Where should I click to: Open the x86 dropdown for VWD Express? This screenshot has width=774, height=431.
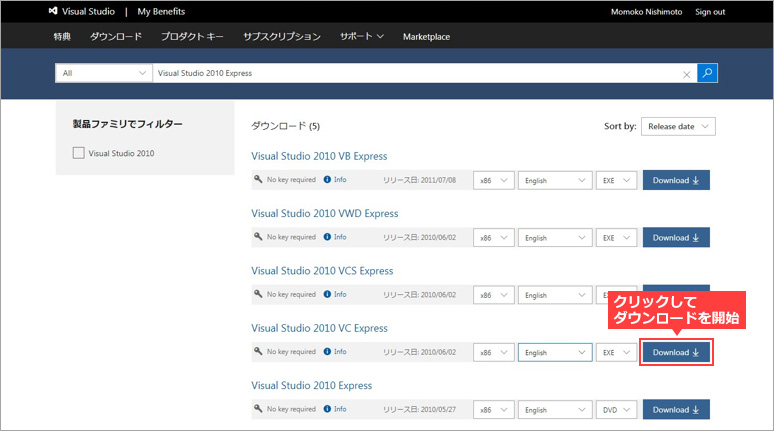pyautogui.click(x=494, y=238)
